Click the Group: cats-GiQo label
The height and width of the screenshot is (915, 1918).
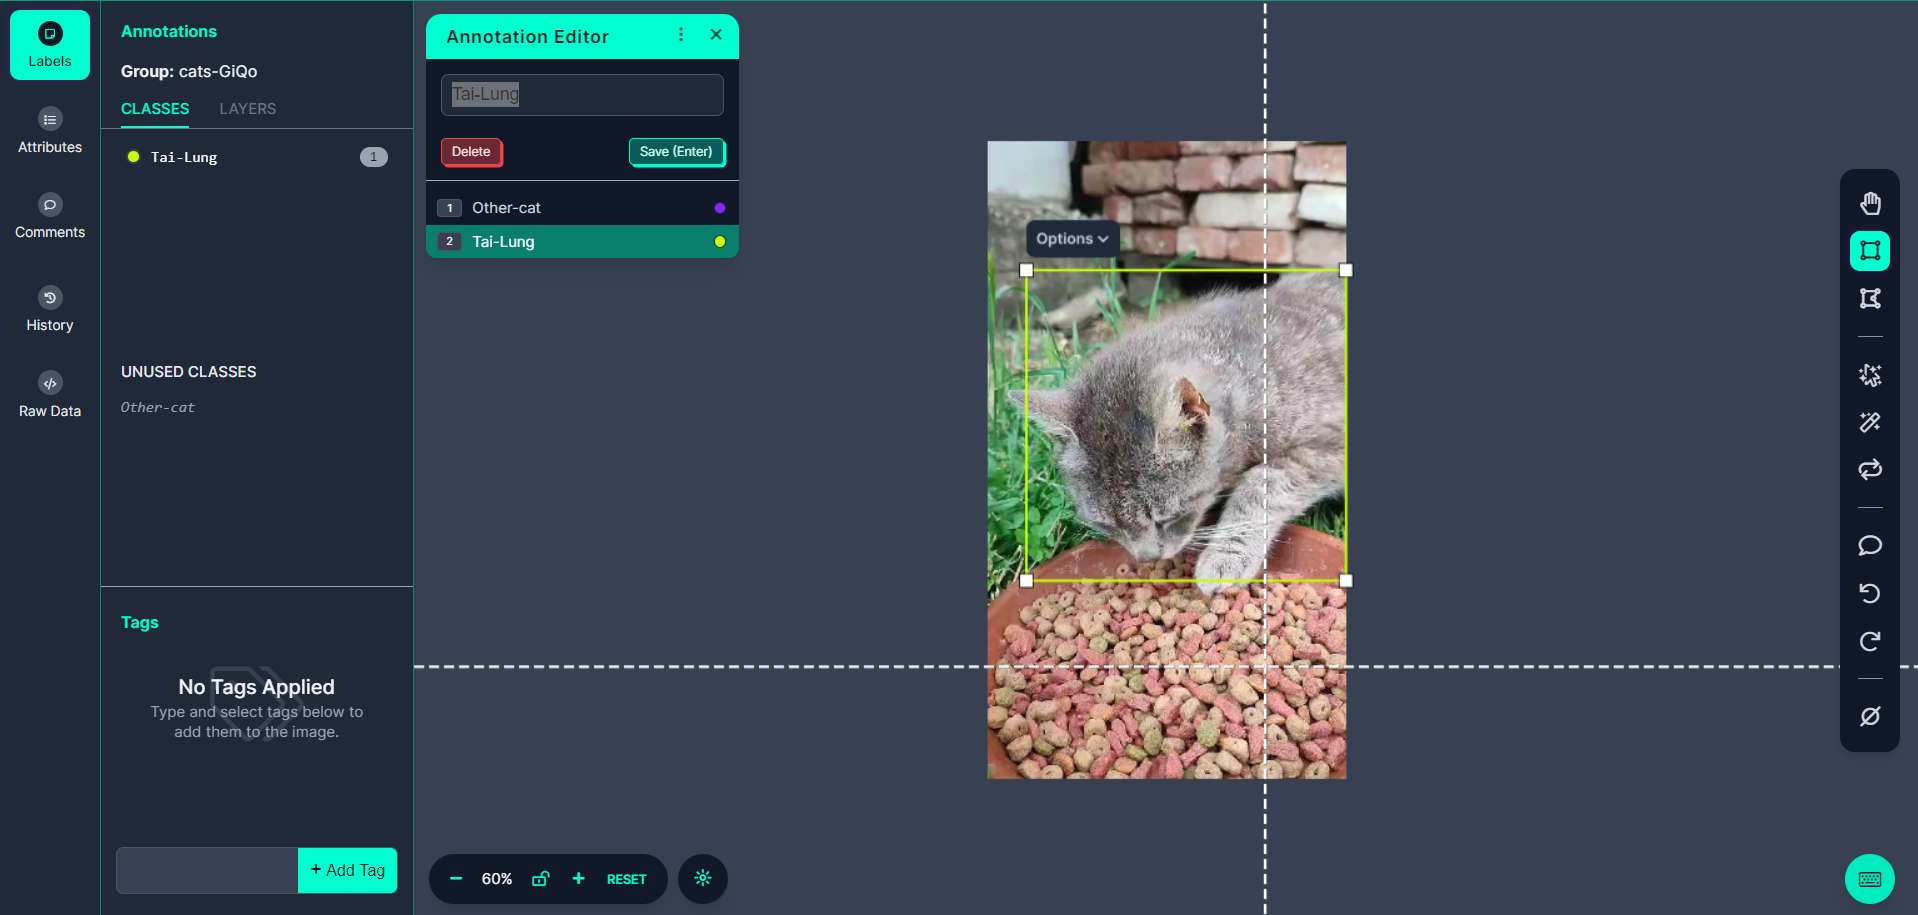coord(189,72)
